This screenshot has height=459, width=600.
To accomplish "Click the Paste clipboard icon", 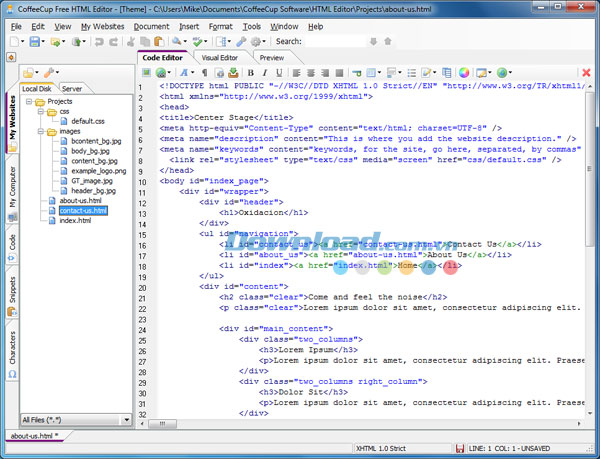I will tap(159, 41).
